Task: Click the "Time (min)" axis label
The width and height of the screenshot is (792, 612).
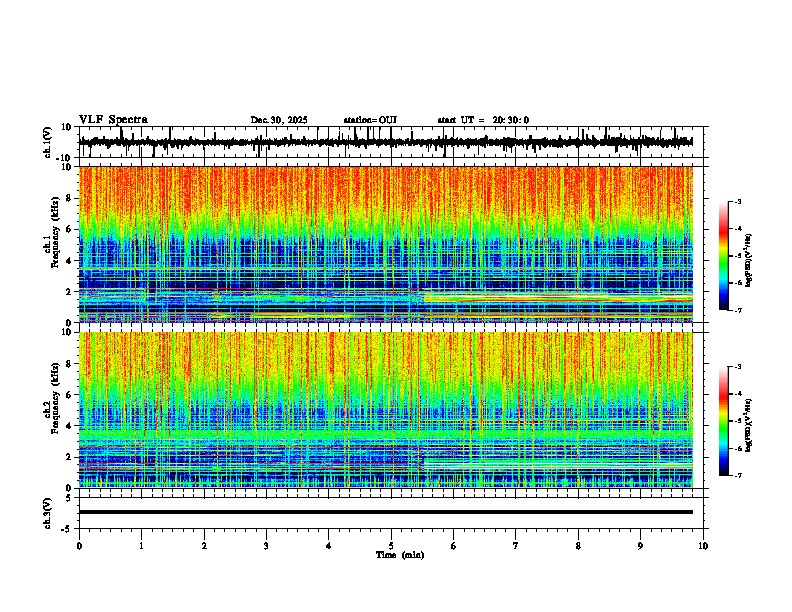Action: [x=400, y=555]
